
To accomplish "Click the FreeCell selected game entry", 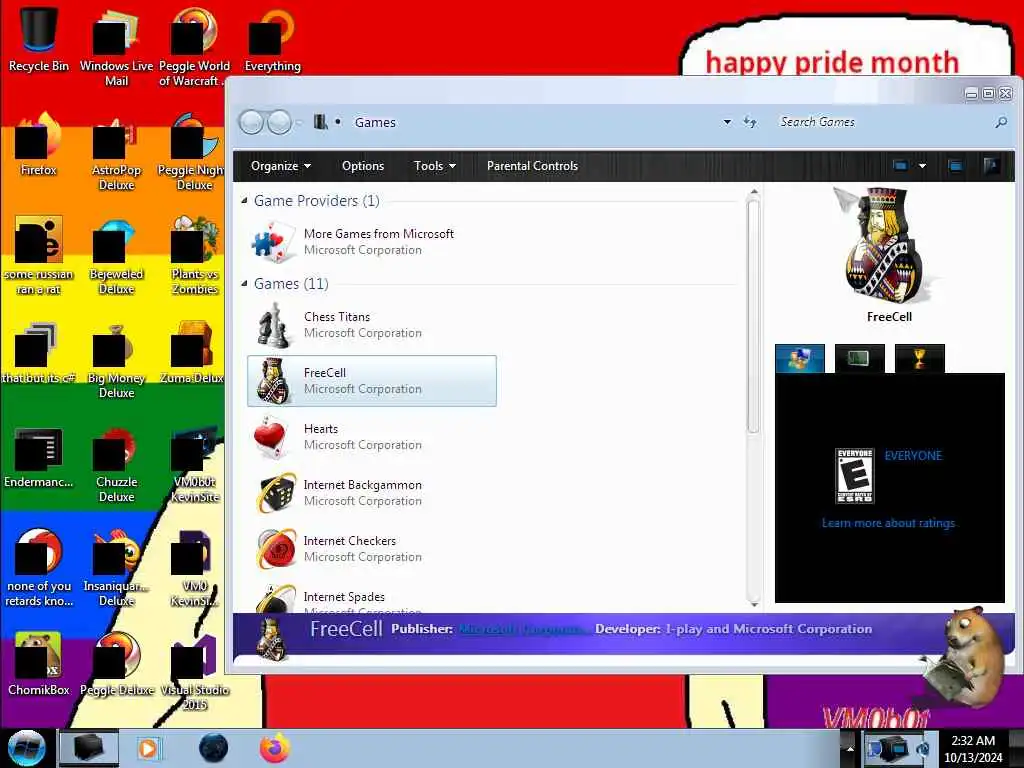I will pos(372,381).
